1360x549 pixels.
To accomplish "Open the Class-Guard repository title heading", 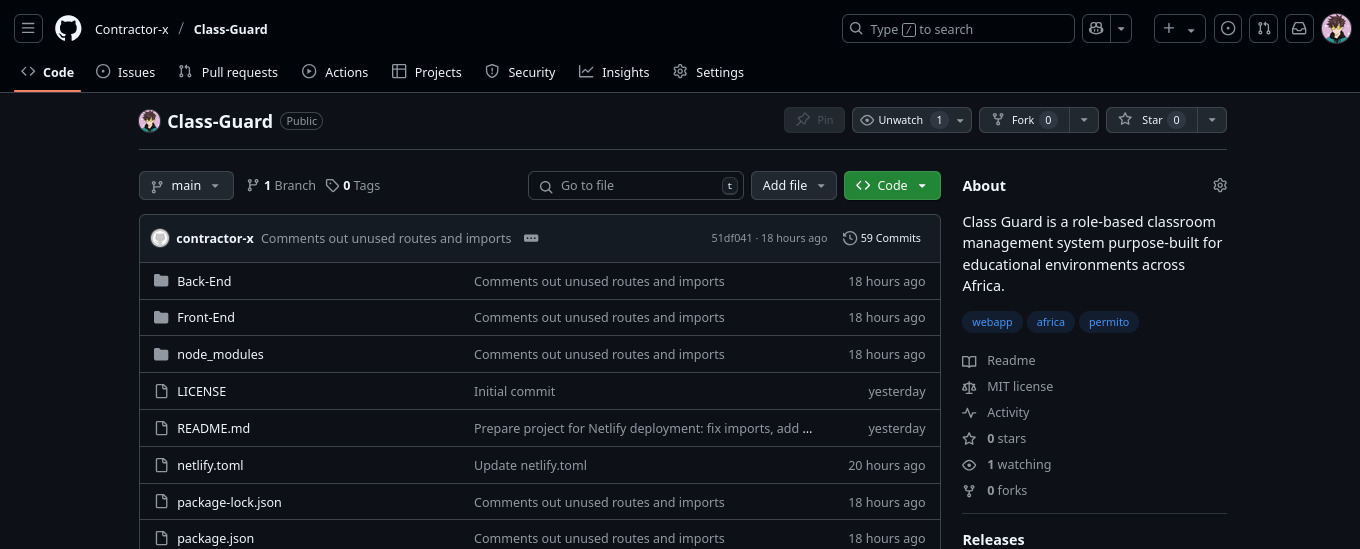I will click(220, 121).
